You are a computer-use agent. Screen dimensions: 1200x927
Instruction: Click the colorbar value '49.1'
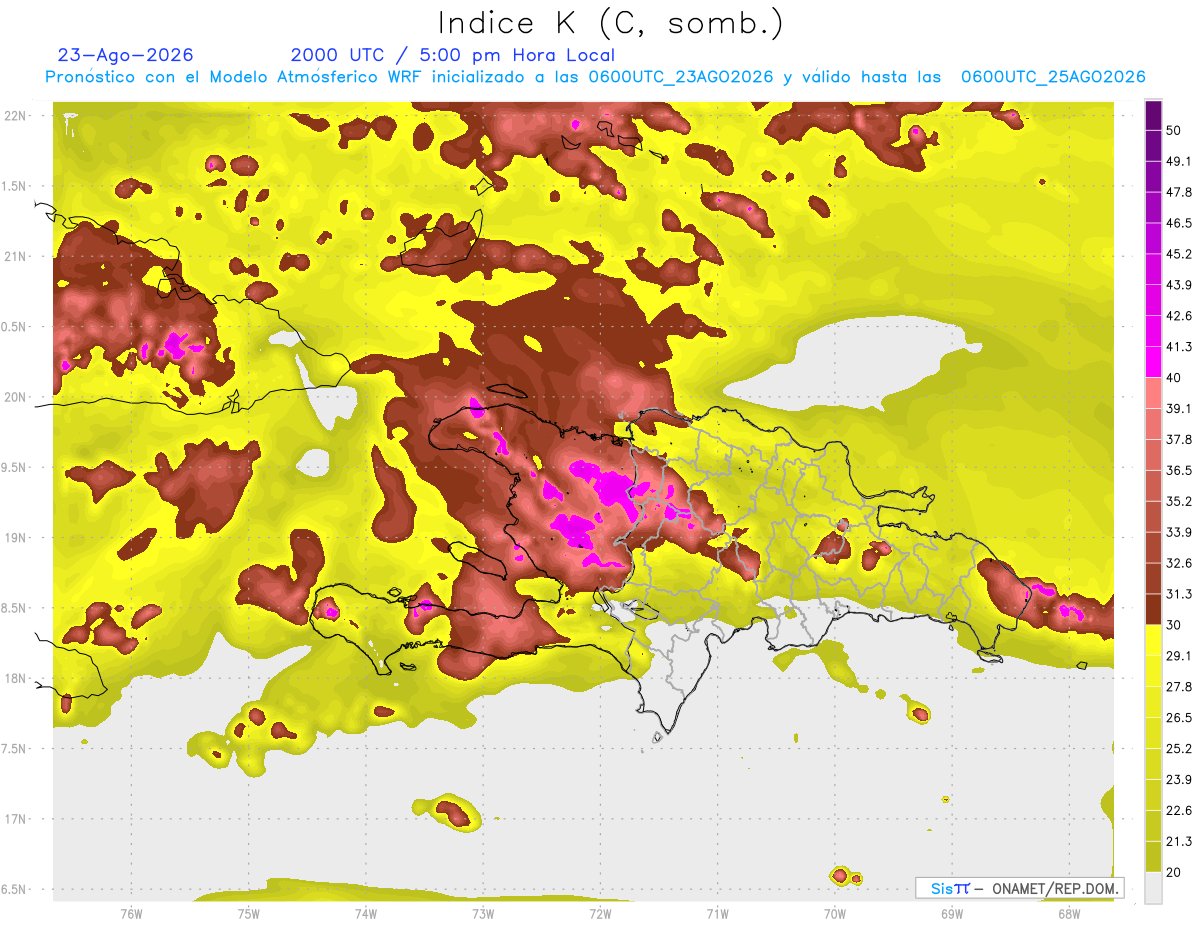pyautogui.click(x=1178, y=162)
